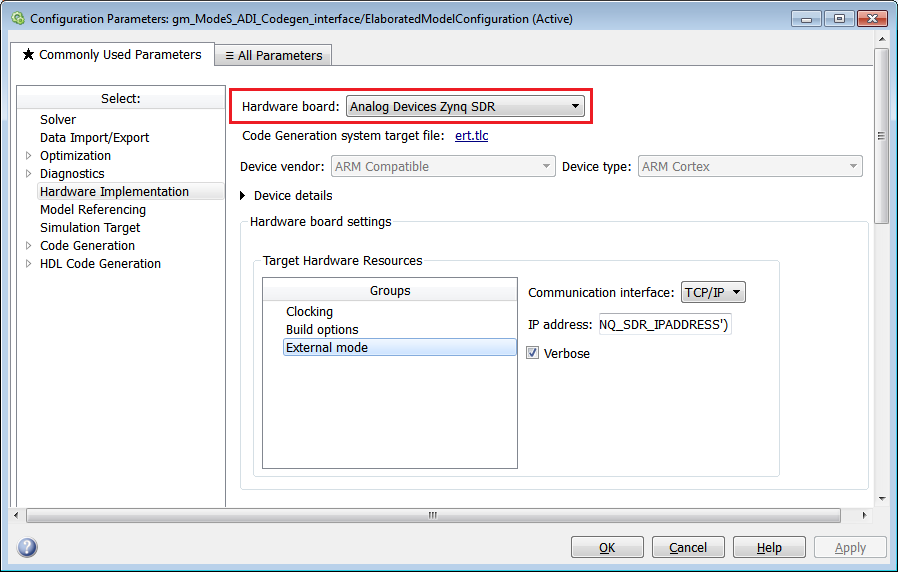Expand the Device details section

tap(243, 196)
